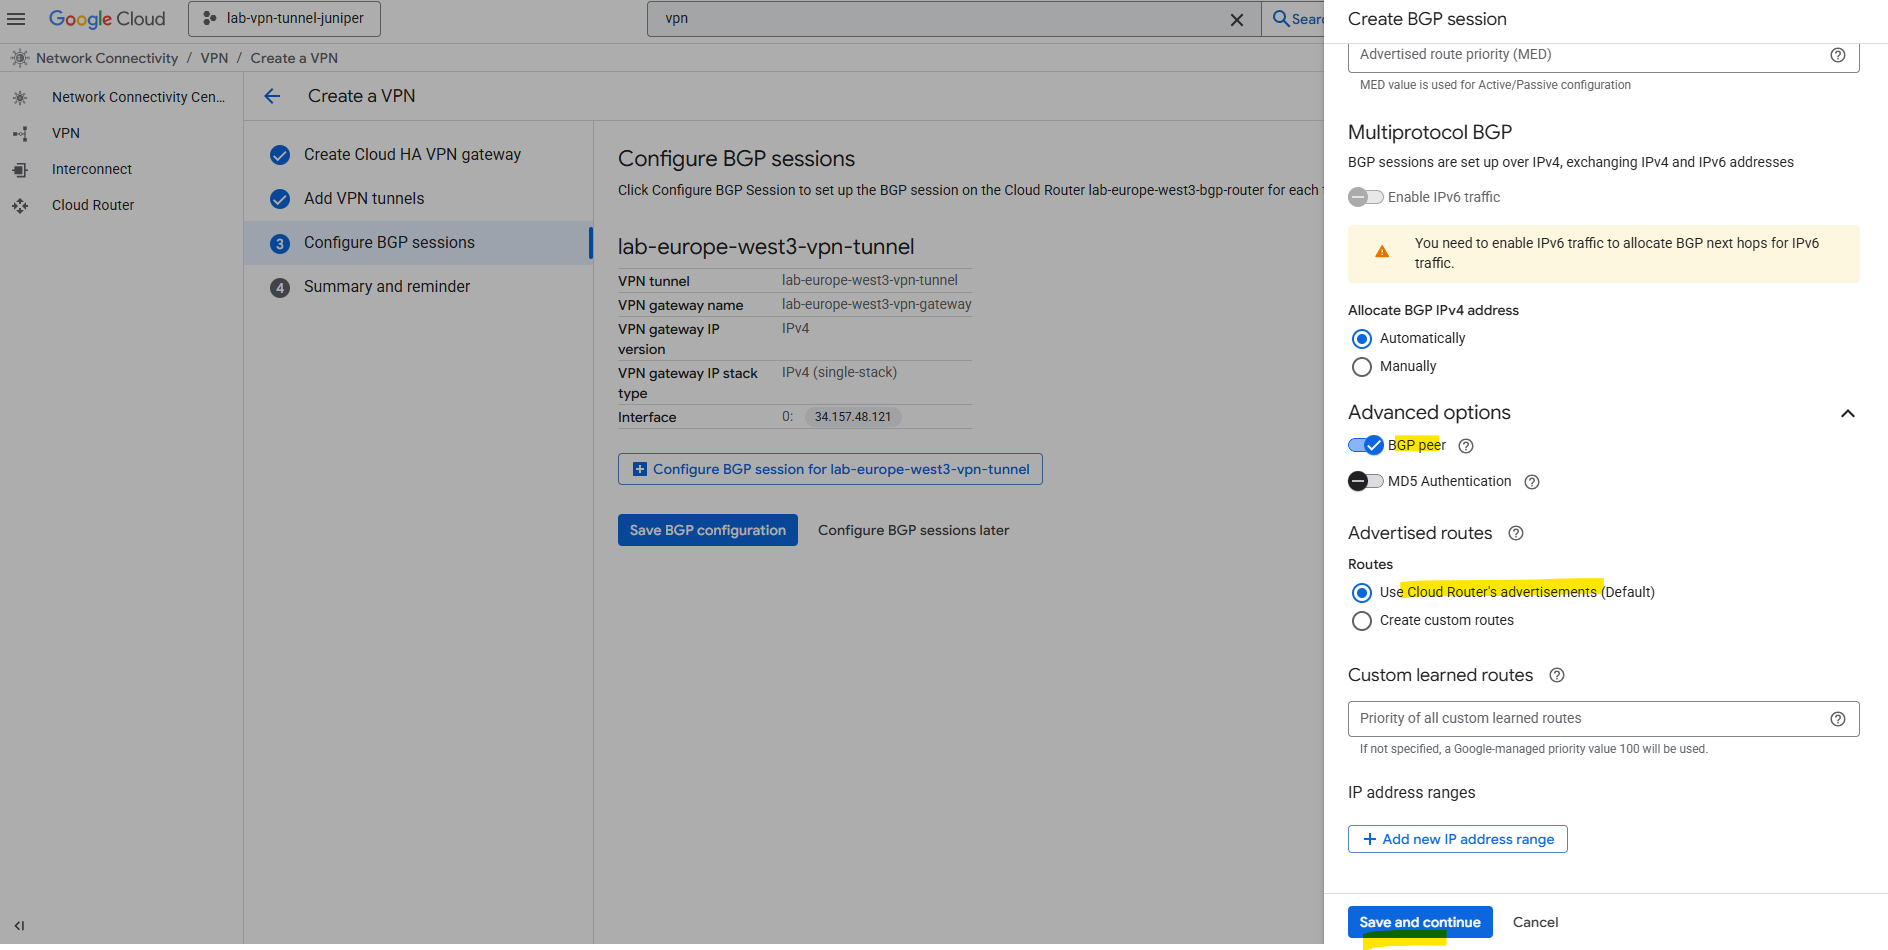
Task: Open help for Advertised route priority
Action: point(1838,55)
